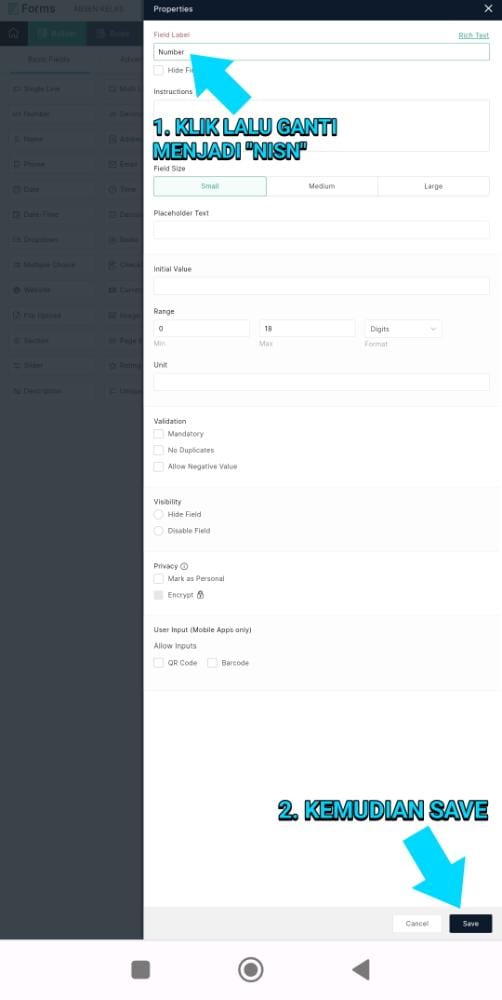Close the Properties panel with X
The height and width of the screenshot is (1000, 502).
click(x=488, y=9)
